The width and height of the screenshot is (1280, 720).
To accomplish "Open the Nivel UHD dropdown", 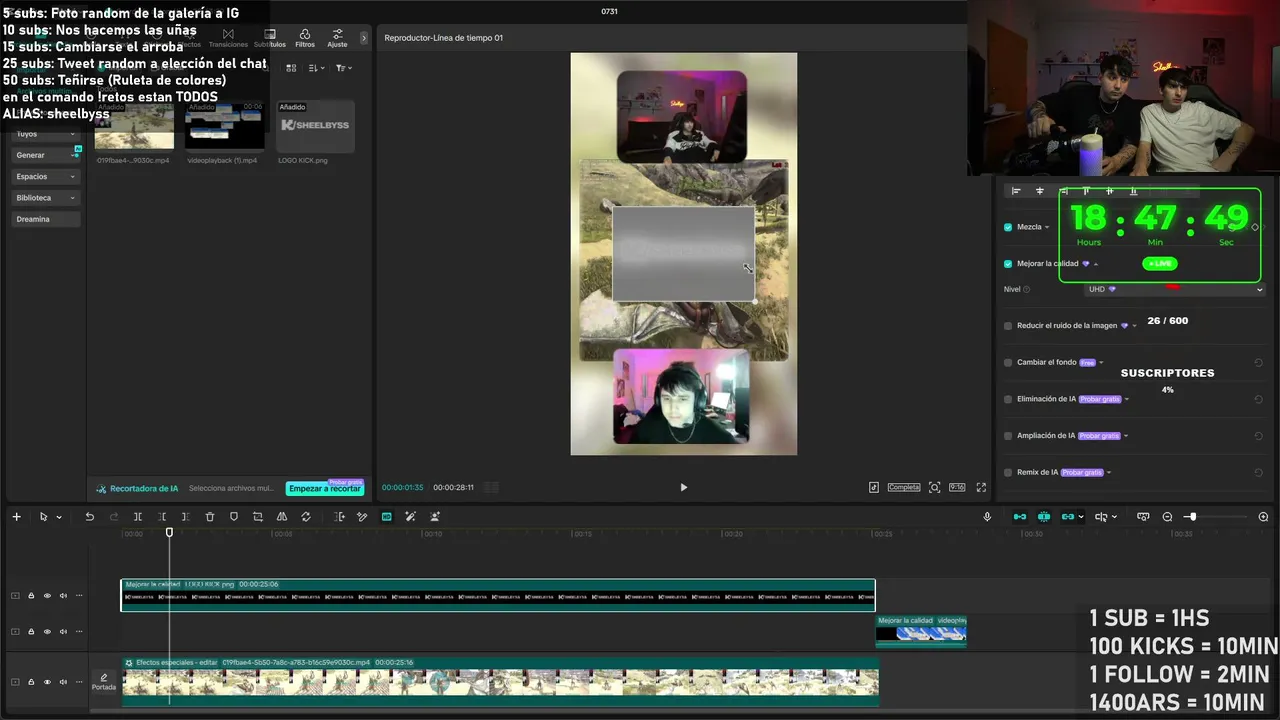I will tap(1175, 289).
